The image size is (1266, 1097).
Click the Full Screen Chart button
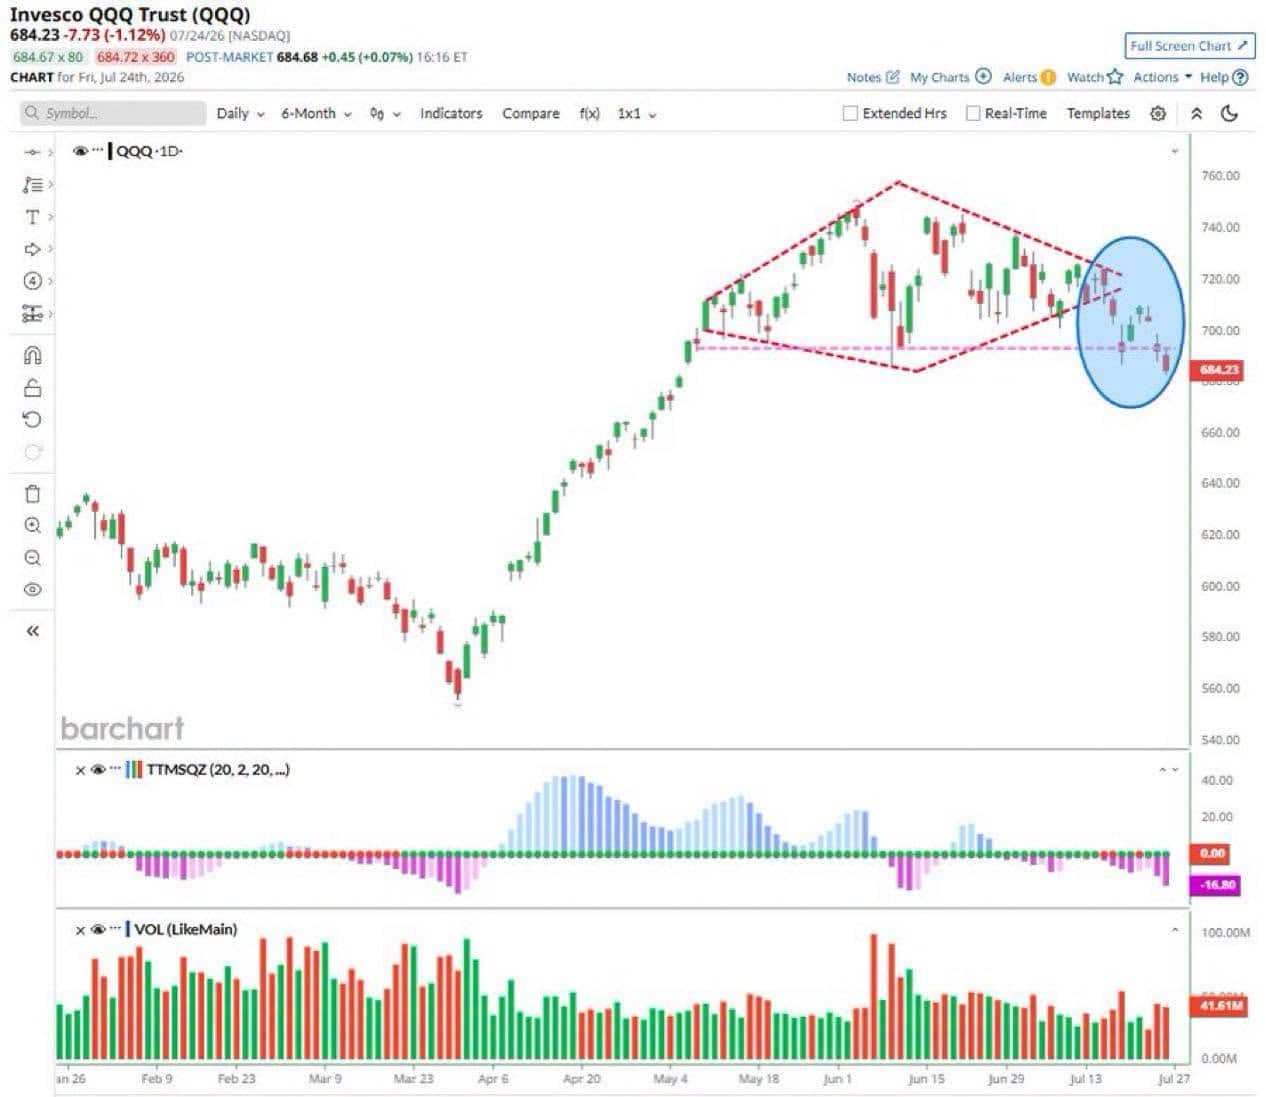[x=1190, y=46]
